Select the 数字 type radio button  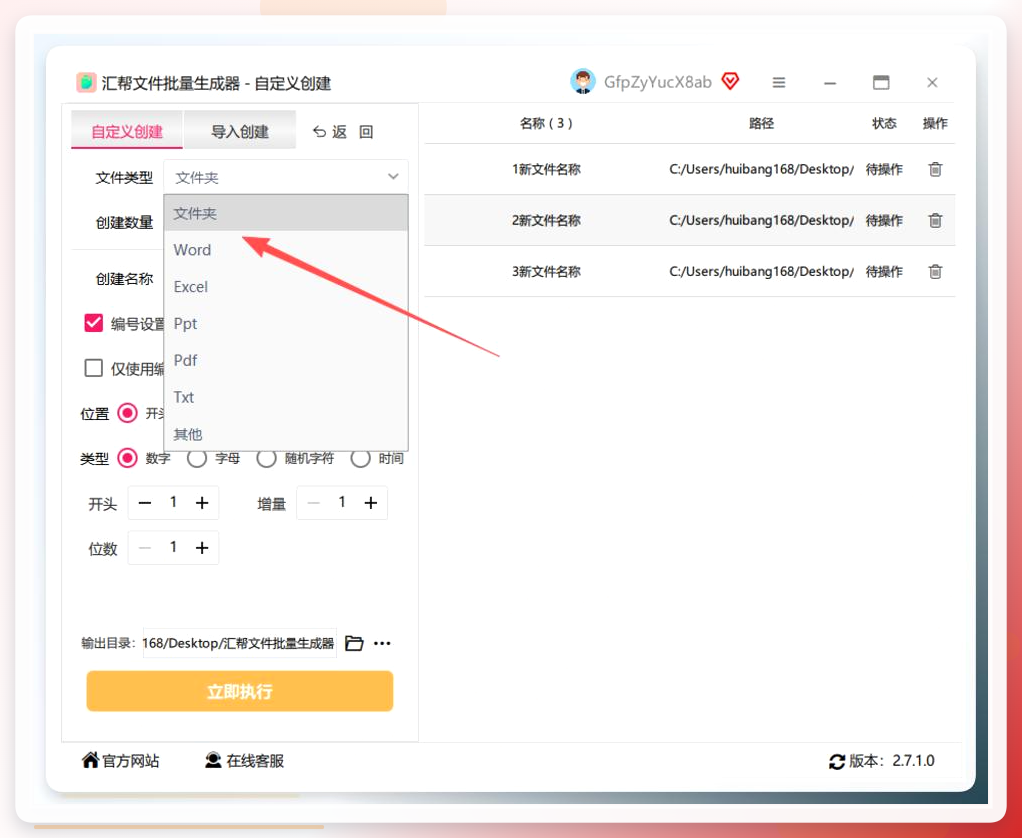click(x=127, y=458)
